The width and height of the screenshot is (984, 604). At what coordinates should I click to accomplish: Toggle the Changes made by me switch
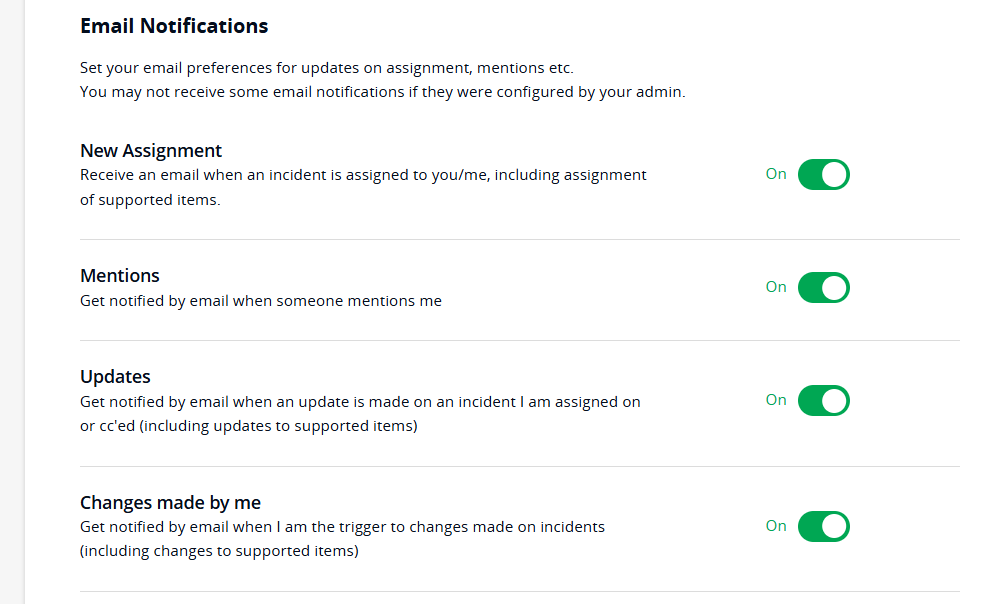coord(823,527)
